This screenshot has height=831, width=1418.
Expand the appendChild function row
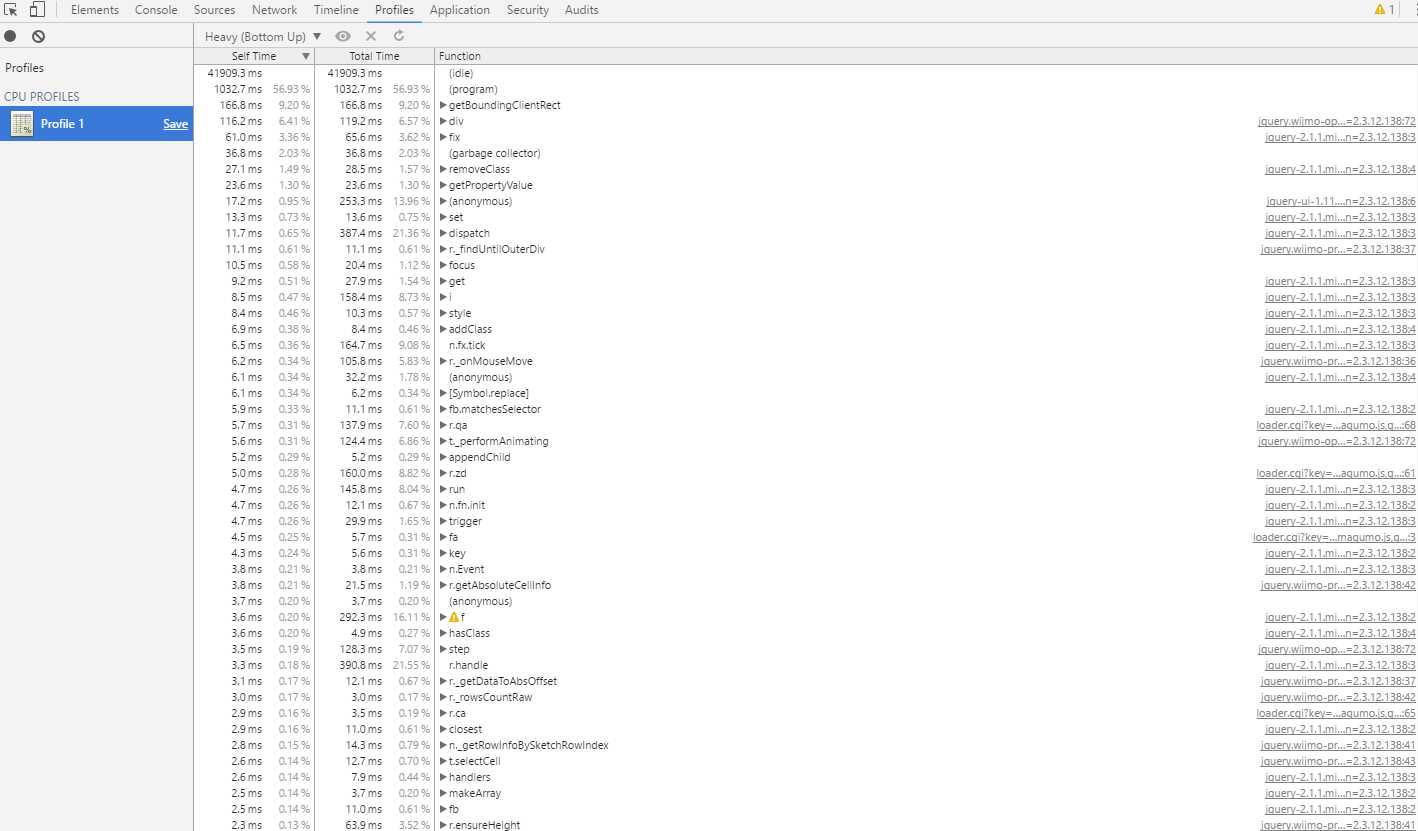pos(443,457)
